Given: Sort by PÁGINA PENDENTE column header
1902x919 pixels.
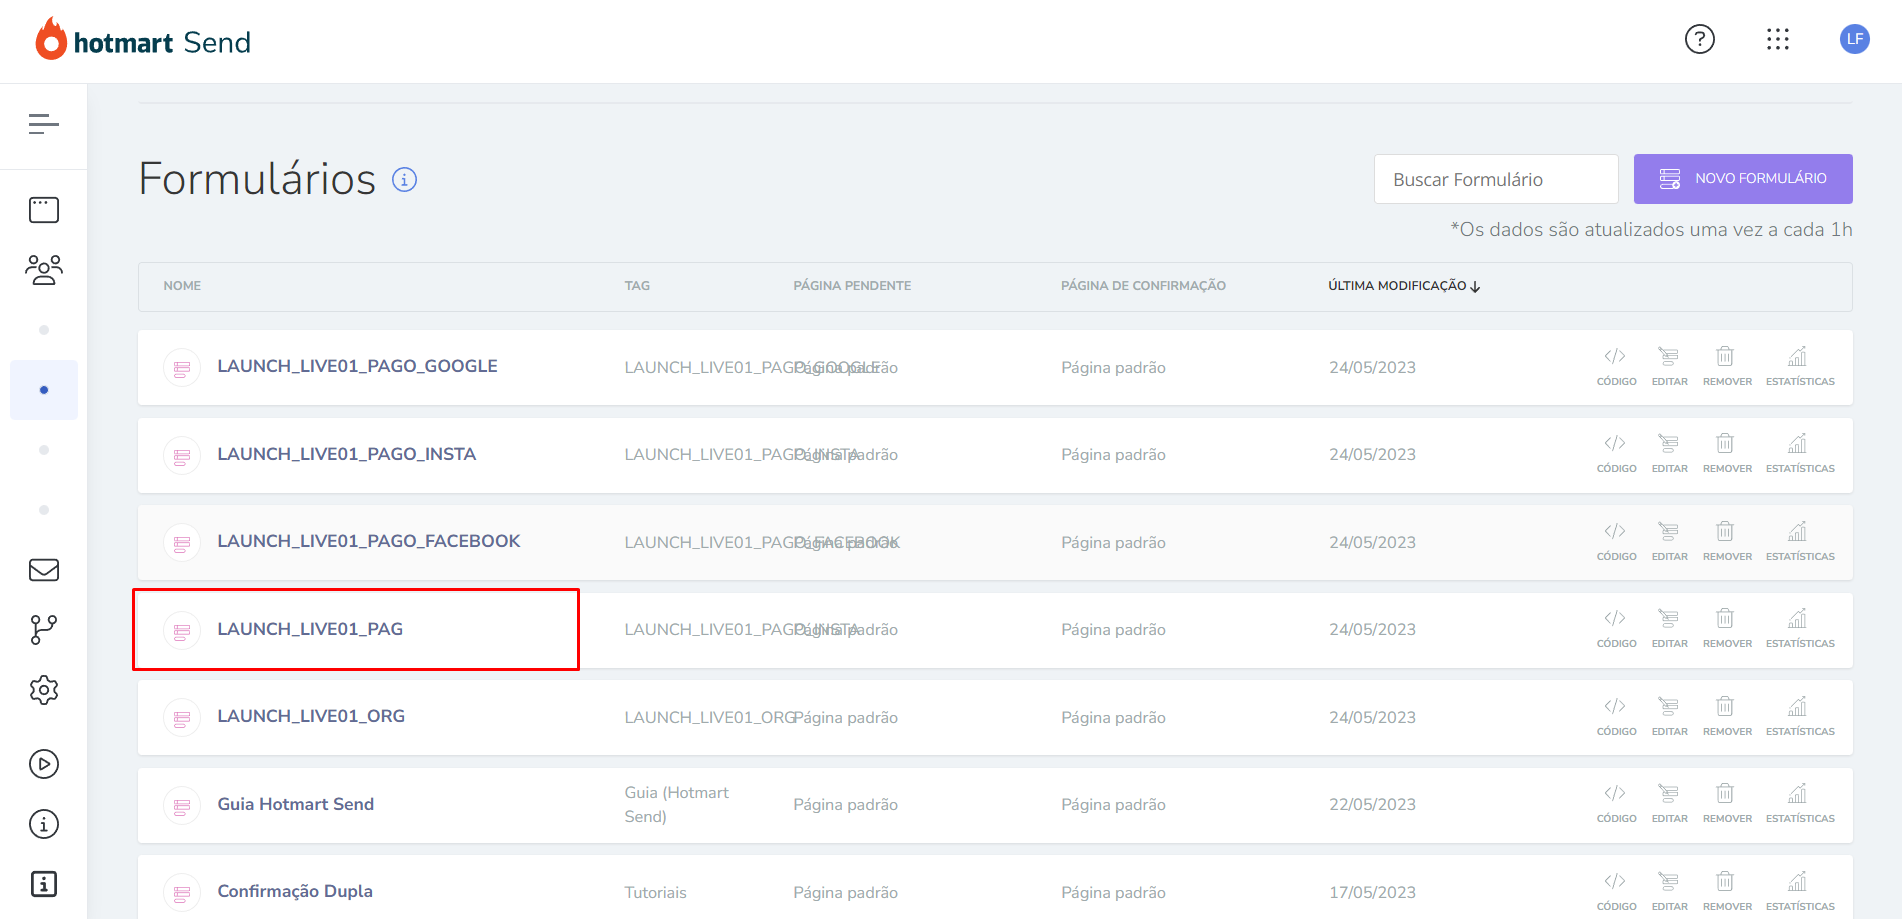Looking at the screenshot, I should pos(852,286).
